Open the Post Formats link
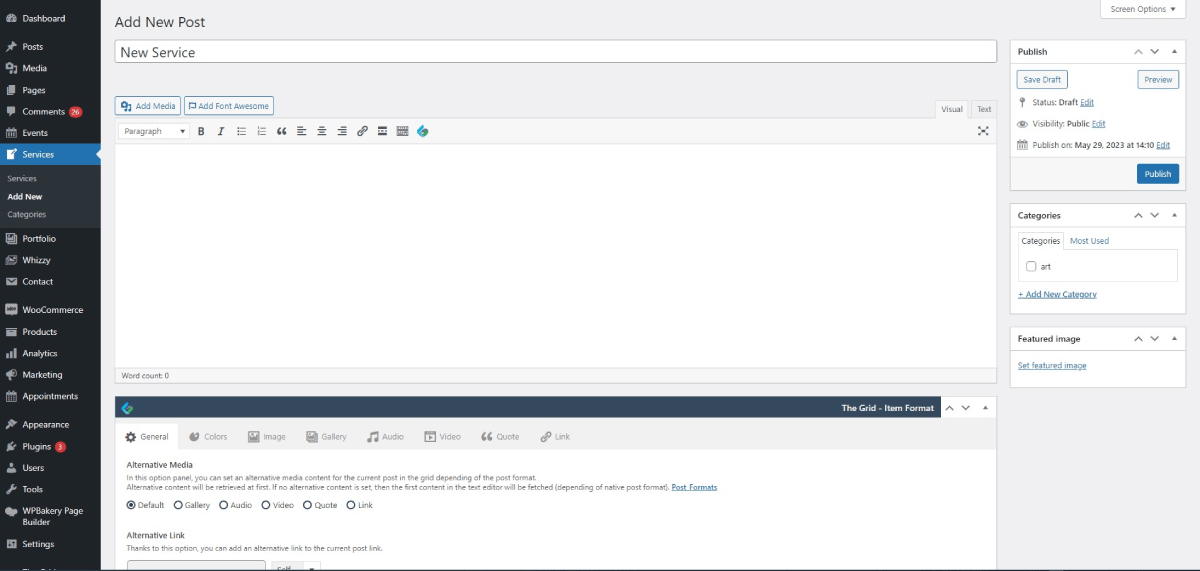The height and width of the screenshot is (571, 1200). coord(694,487)
